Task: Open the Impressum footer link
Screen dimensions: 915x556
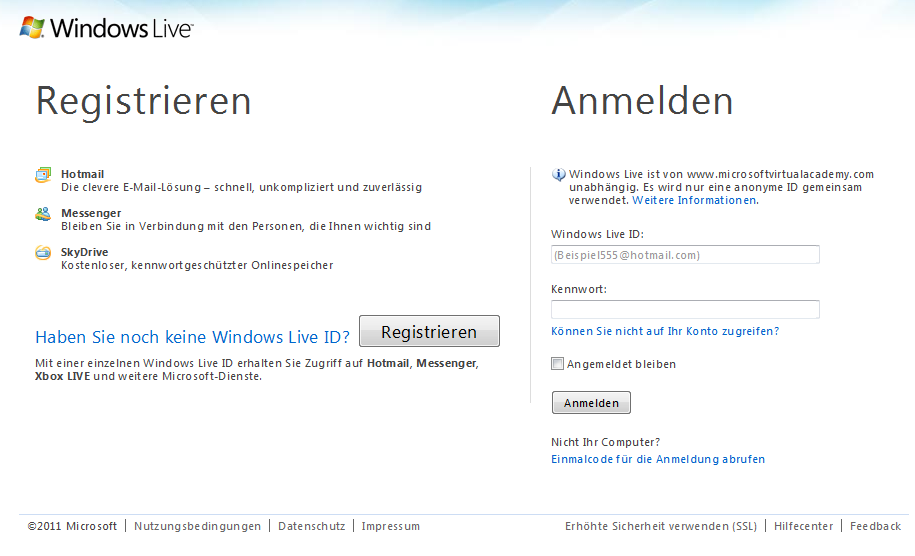Action: pyautogui.click(x=390, y=526)
